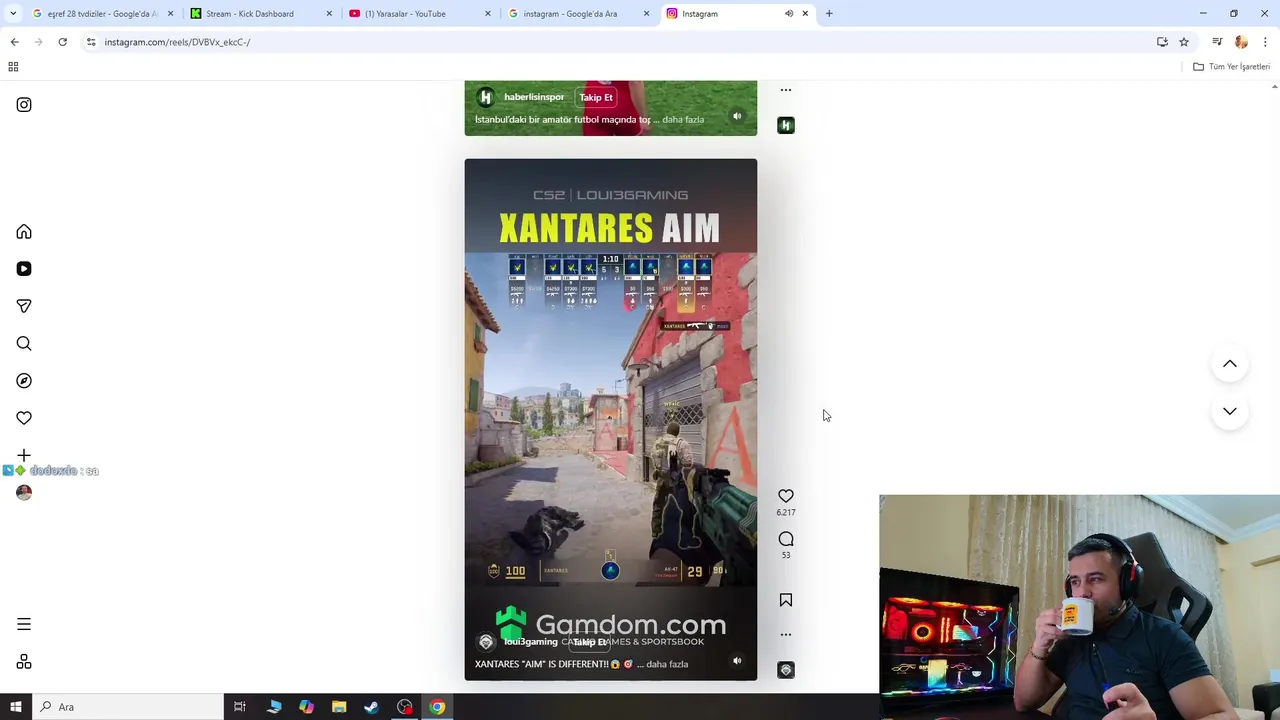The height and width of the screenshot is (720, 1280).
Task: Like the Xantares Aim reel
Action: click(x=786, y=496)
